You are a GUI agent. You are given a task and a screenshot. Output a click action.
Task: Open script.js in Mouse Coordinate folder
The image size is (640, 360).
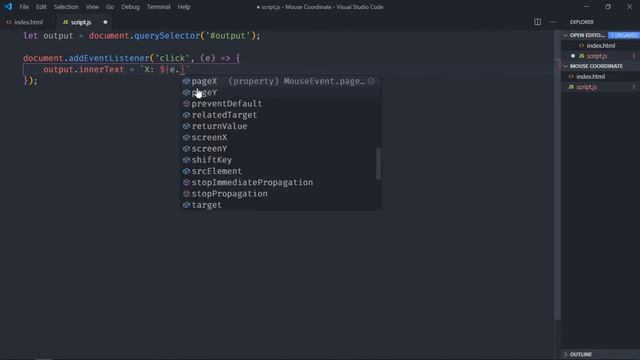click(x=587, y=87)
